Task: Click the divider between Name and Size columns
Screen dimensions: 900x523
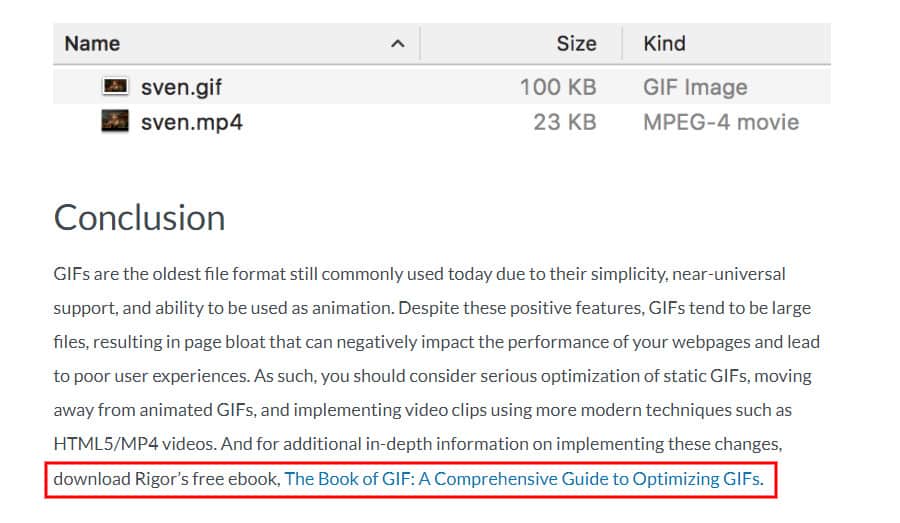Action: pos(420,44)
